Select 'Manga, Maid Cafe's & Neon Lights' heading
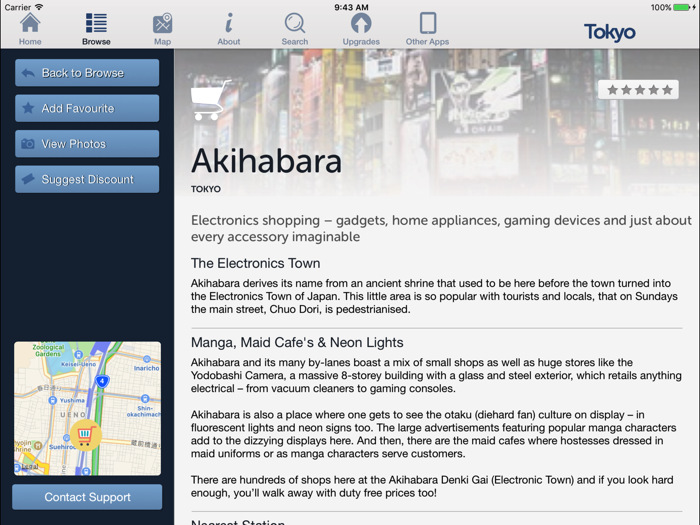 point(297,342)
